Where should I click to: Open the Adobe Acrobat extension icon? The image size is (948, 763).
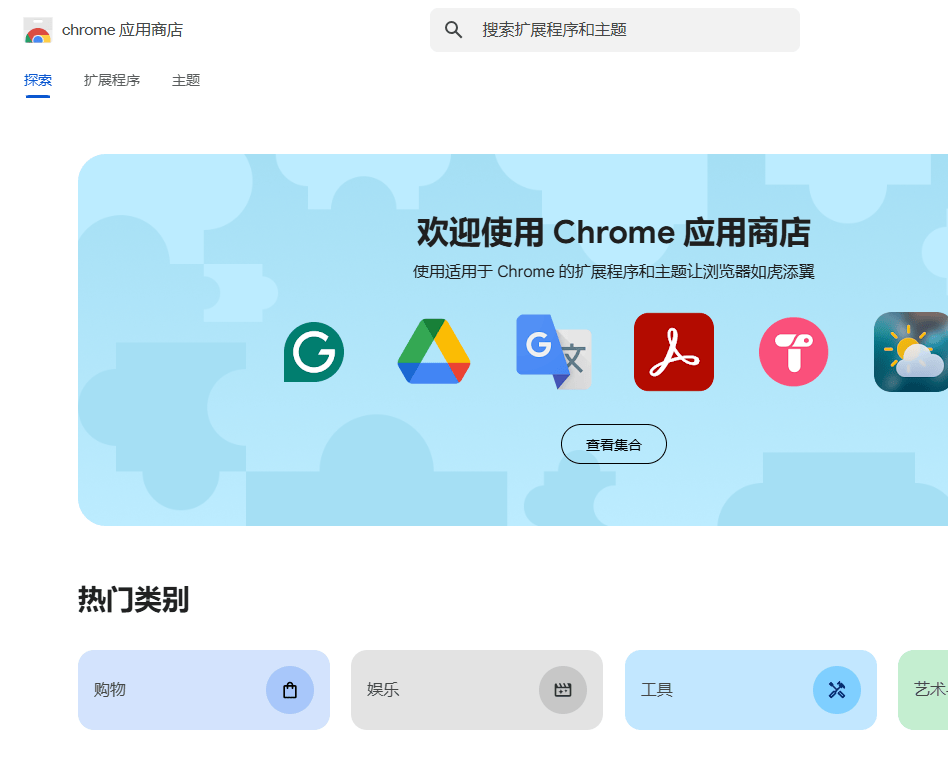[x=674, y=352]
